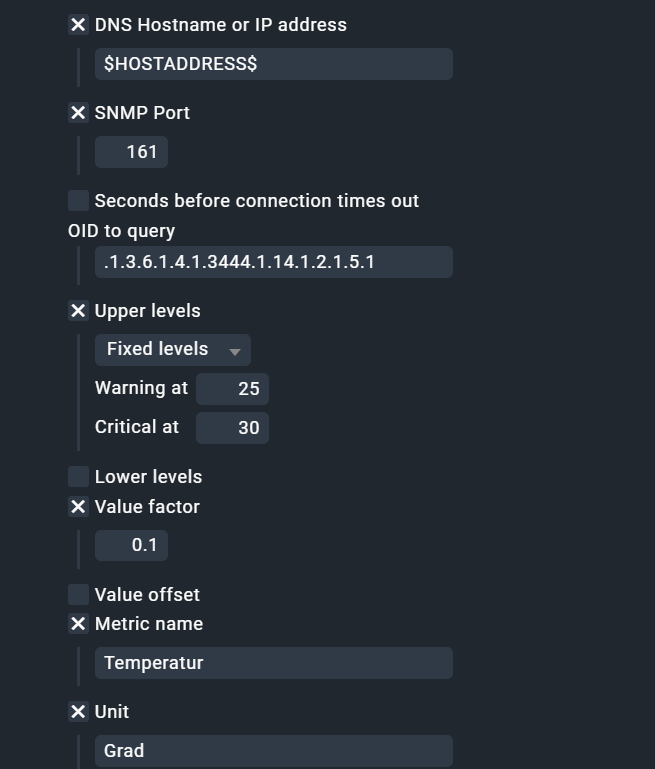This screenshot has height=769, width=655.
Task: Click the $HOSTADDRESS$ input field
Action: pyautogui.click(x=273, y=64)
